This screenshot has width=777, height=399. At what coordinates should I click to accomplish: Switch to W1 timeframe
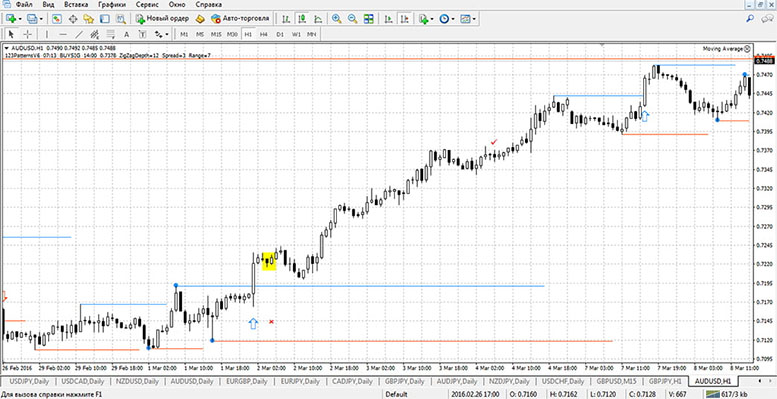[296, 34]
